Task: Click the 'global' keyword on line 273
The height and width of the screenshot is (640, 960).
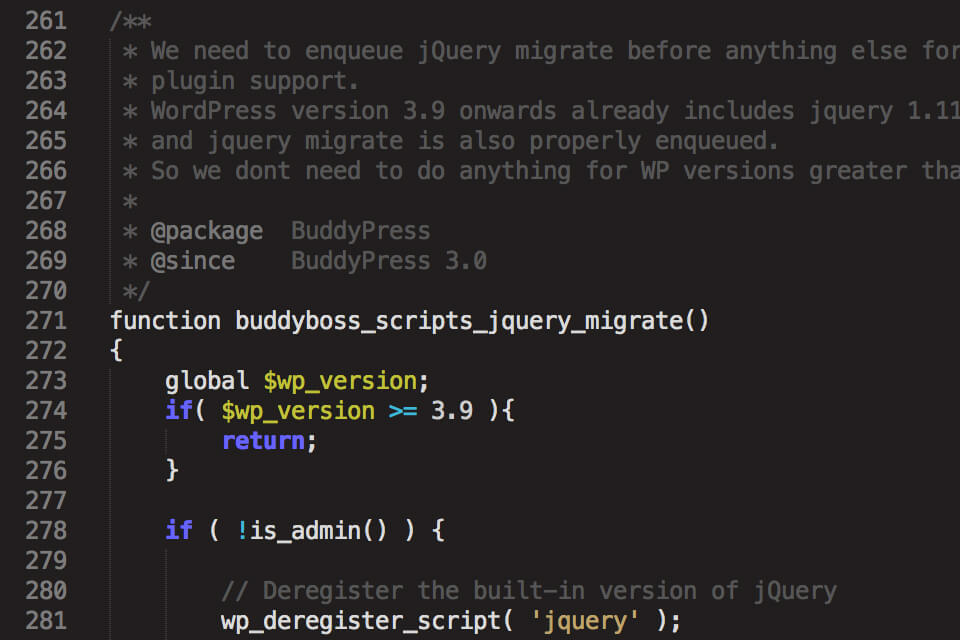Action: tap(207, 381)
